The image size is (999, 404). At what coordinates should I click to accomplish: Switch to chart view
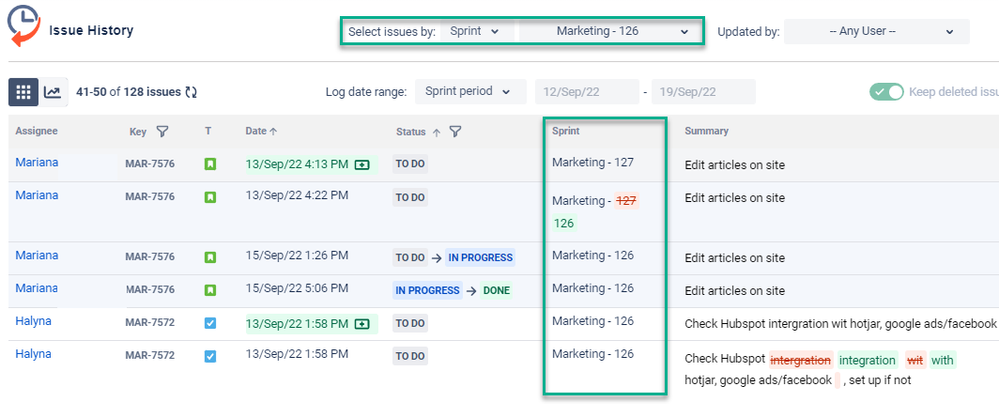point(52,92)
